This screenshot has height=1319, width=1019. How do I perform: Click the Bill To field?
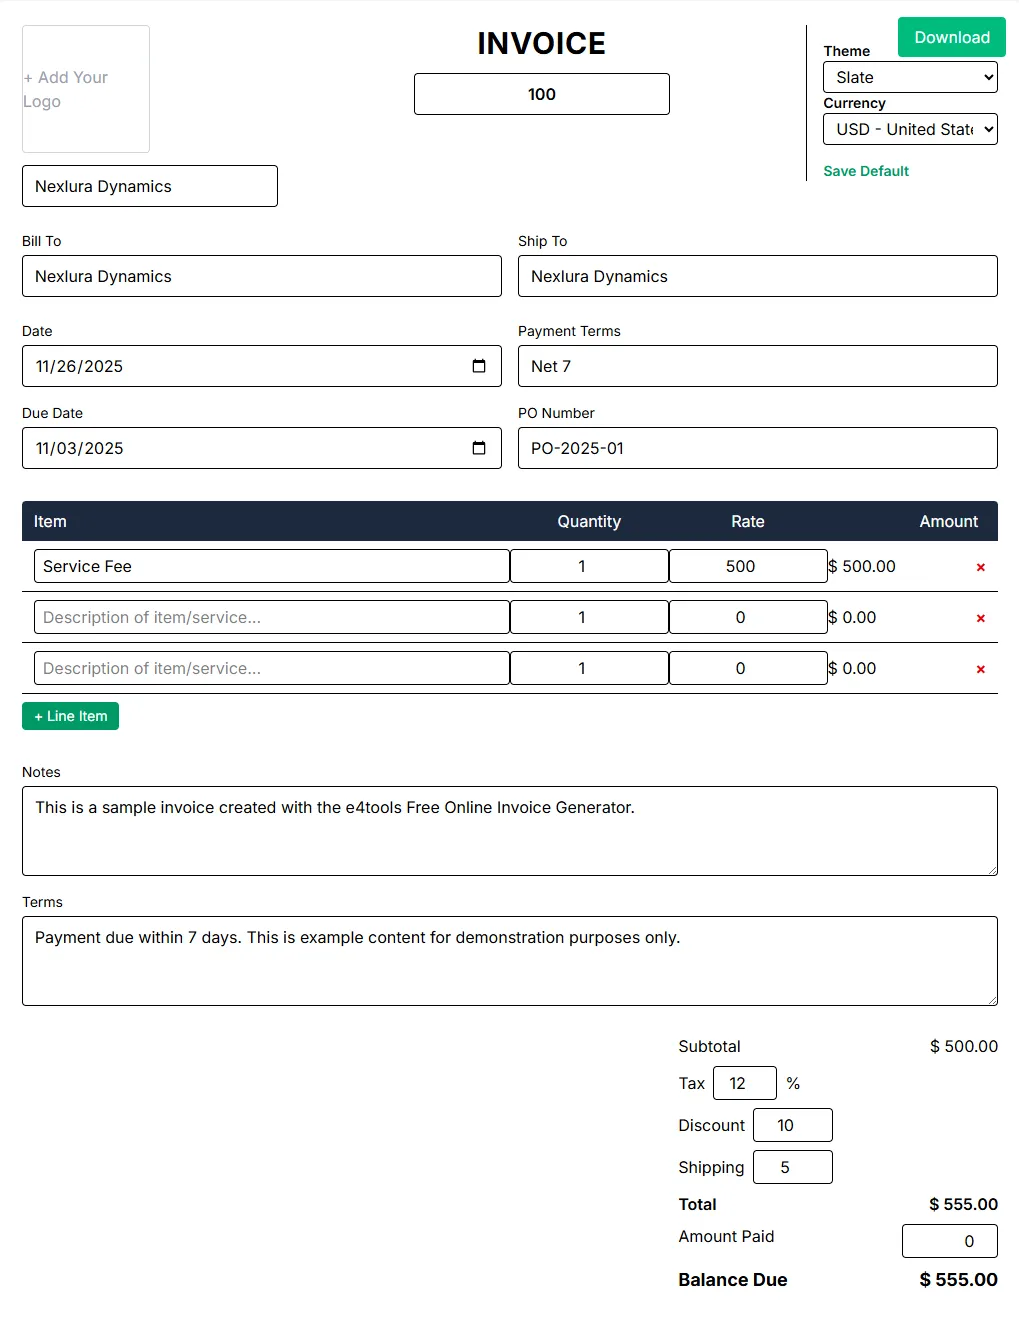tap(261, 276)
